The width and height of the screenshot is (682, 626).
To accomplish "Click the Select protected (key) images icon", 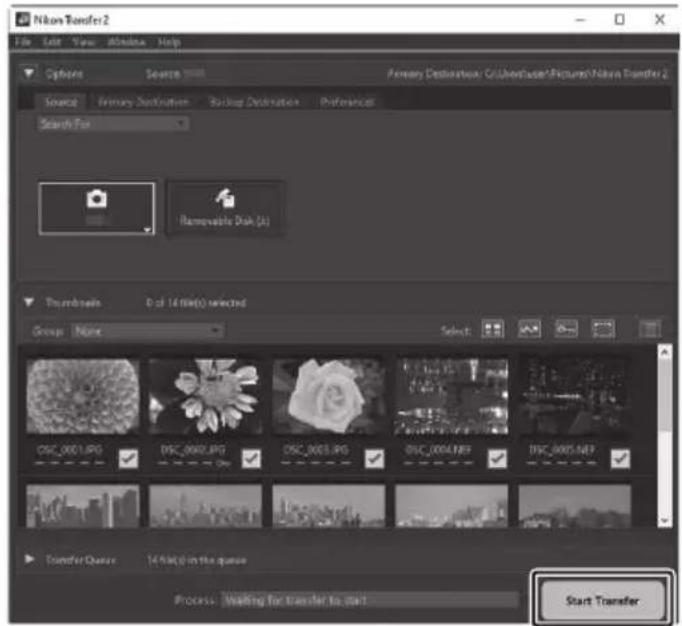I will pyautogui.click(x=566, y=329).
